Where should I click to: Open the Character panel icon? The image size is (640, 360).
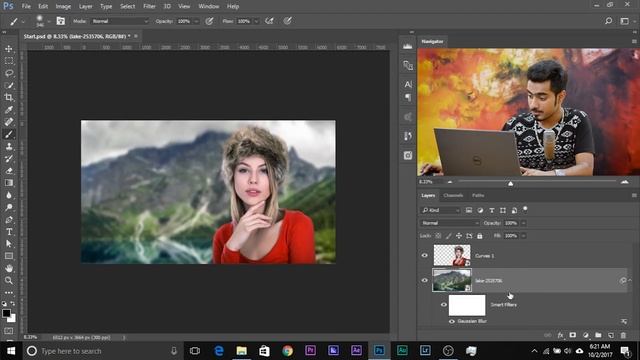[x=408, y=84]
